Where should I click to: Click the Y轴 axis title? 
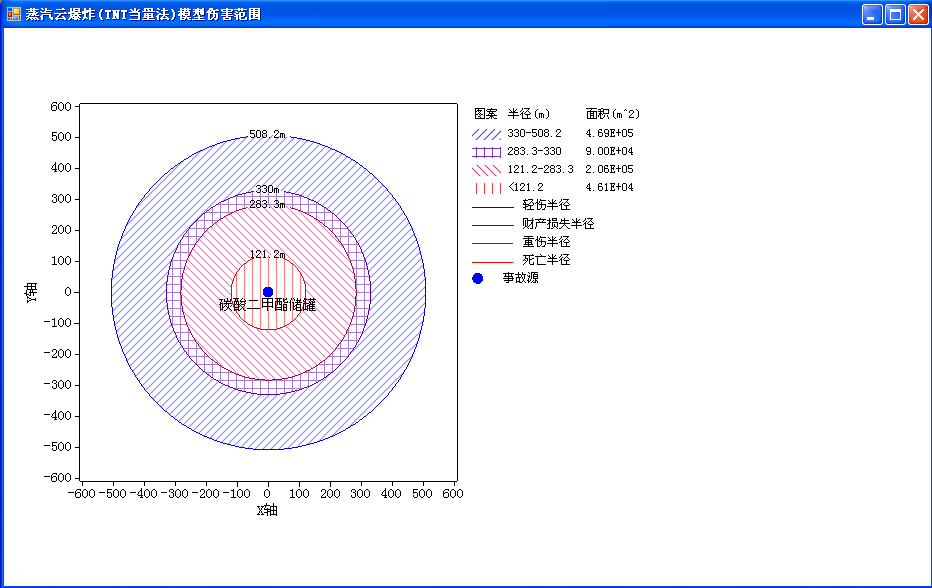(x=31, y=293)
